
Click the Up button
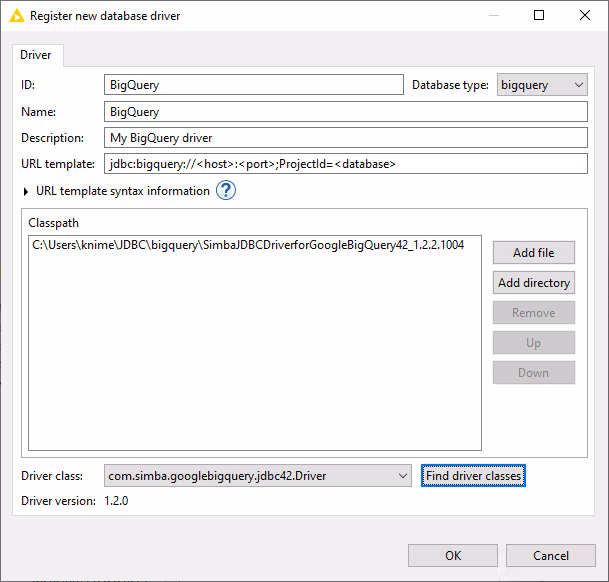(x=534, y=343)
